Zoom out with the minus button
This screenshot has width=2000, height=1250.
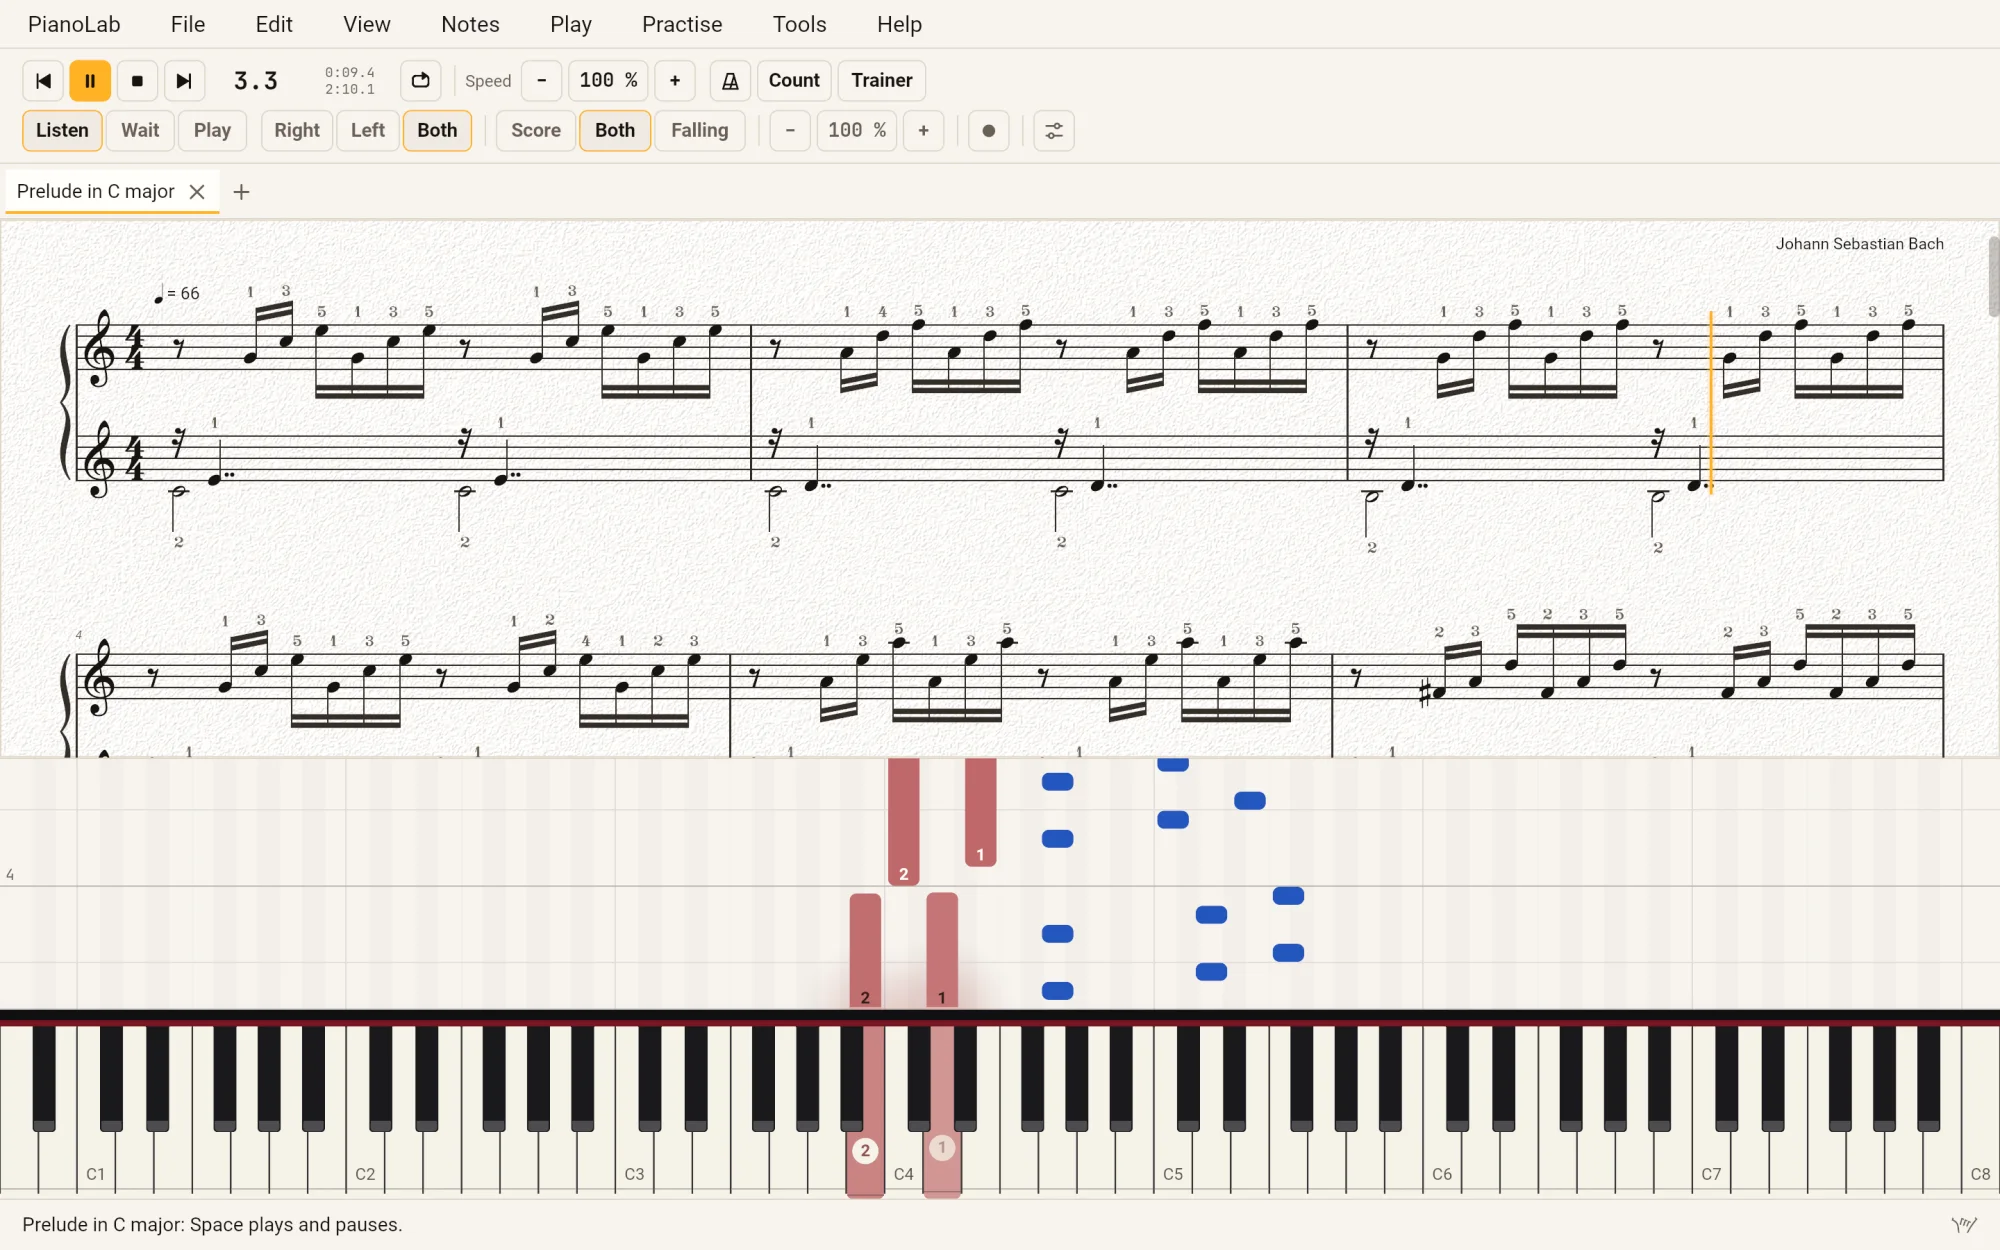coord(790,131)
